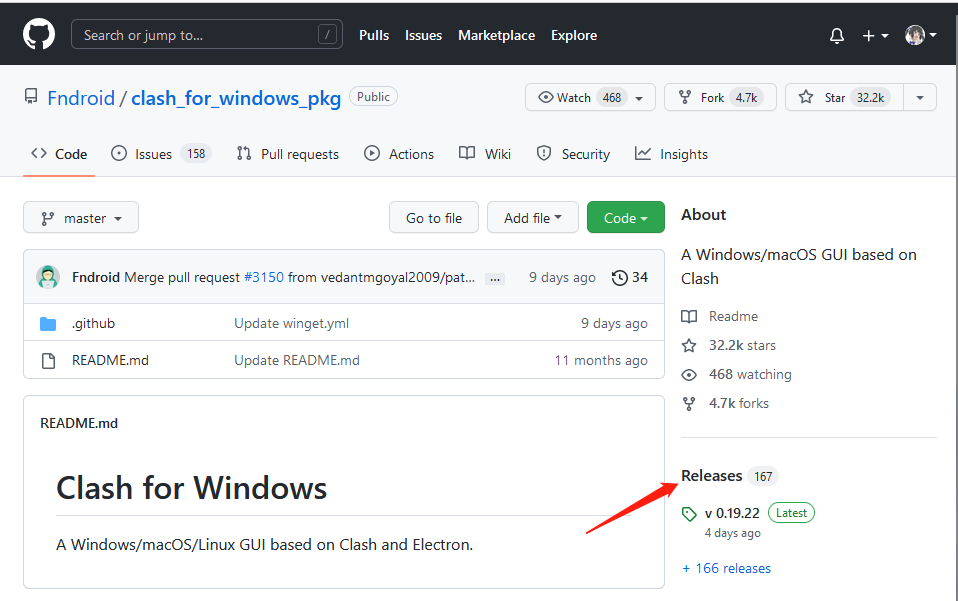Click Fndroid's commit author avatar
Image resolution: width=958 pixels, height=601 pixels.
coord(48,277)
